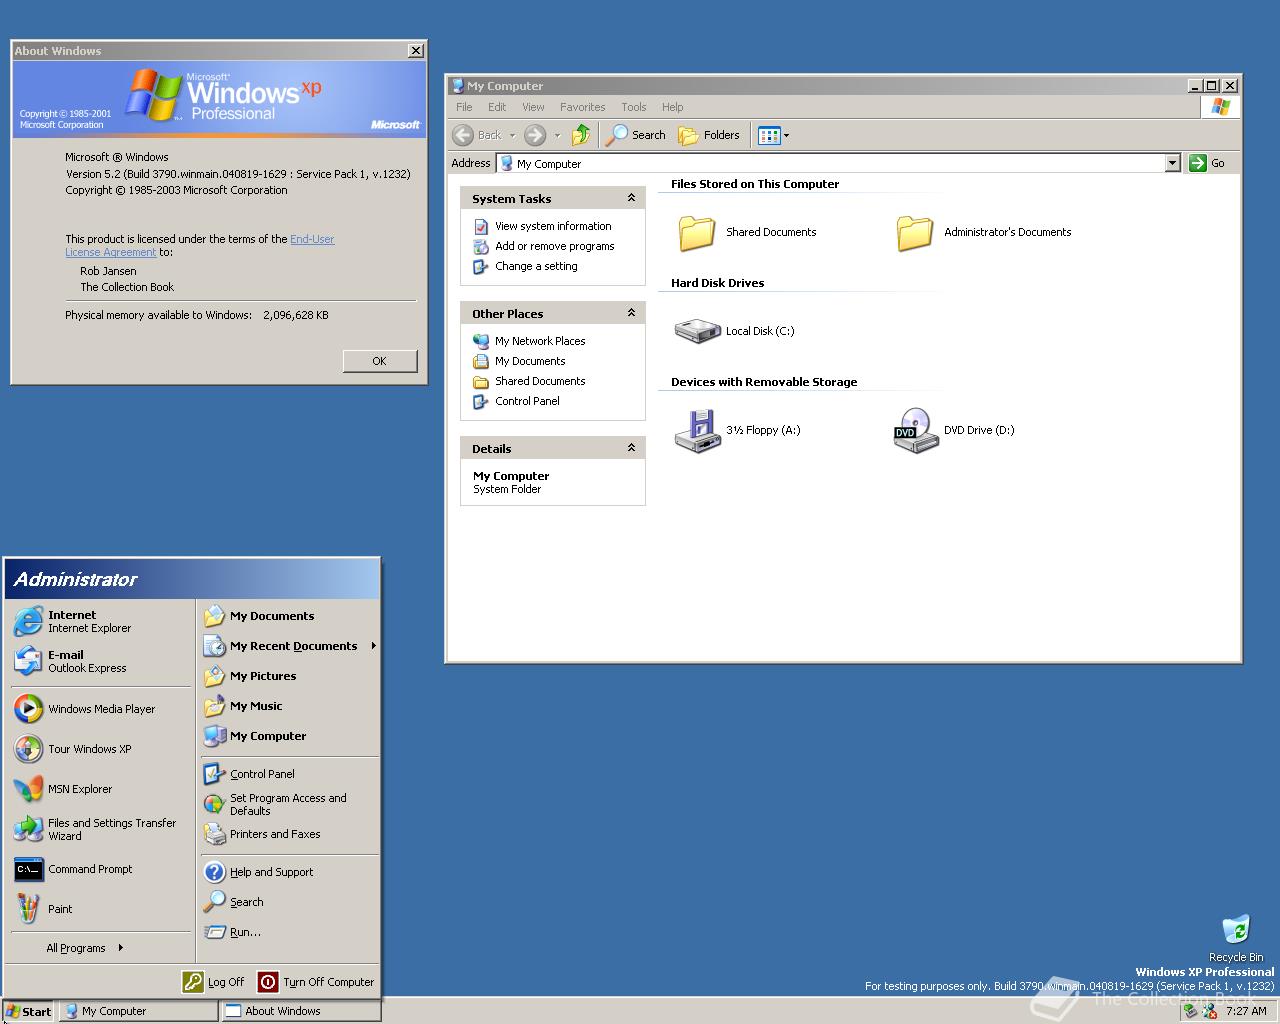Open the Run dialog
Screen dimensions: 1280x1024
[290, 932]
